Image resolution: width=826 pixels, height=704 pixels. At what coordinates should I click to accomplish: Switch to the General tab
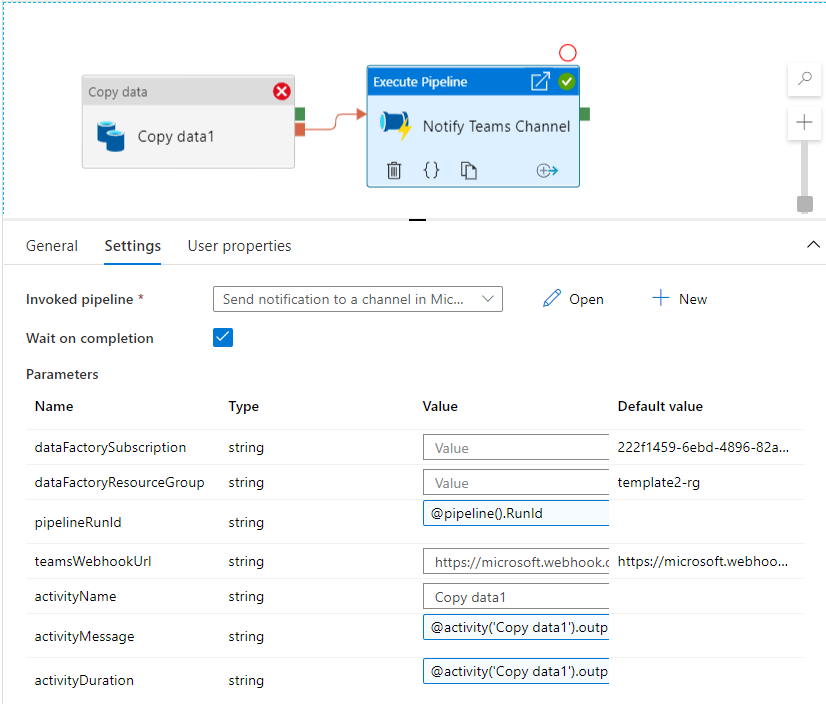pyautogui.click(x=52, y=246)
